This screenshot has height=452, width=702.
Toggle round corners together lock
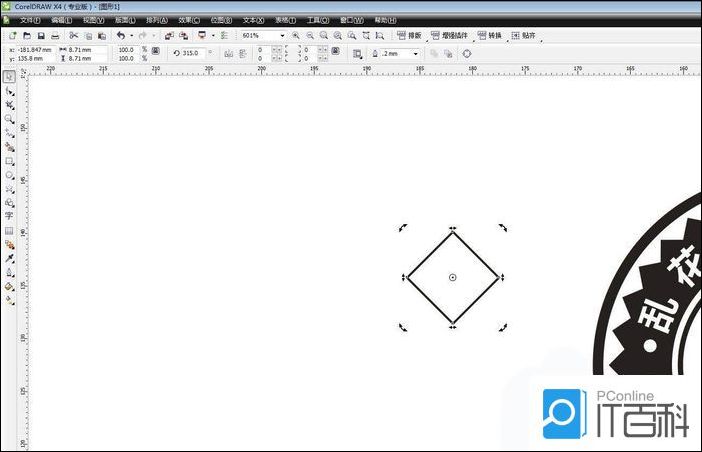[x=335, y=50]
